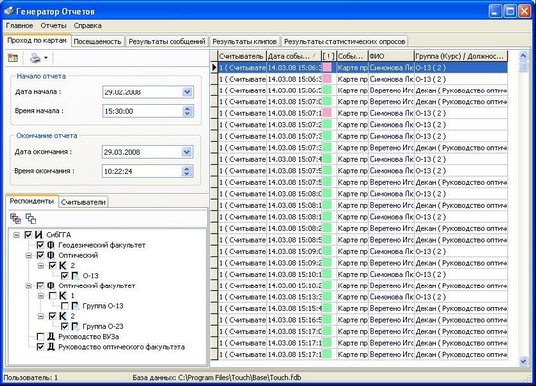Uncheck the О-13 group checkbox
Screen dimensions: 536x386
point(65,276)
